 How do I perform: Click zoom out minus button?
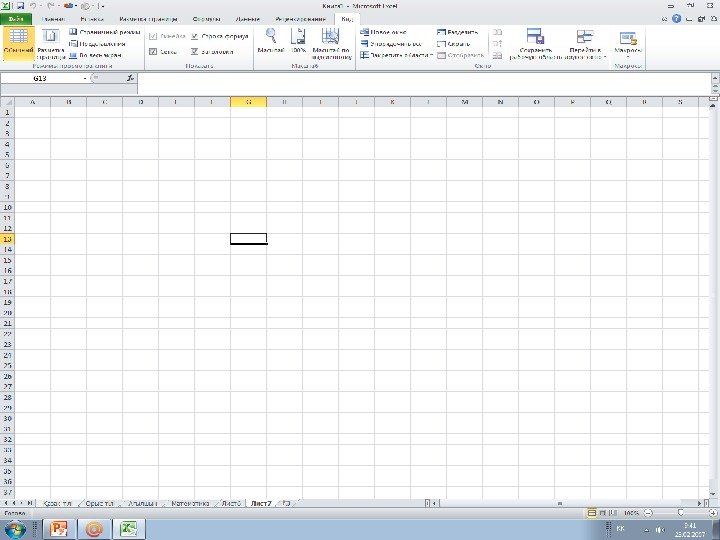tap(648, 513)
